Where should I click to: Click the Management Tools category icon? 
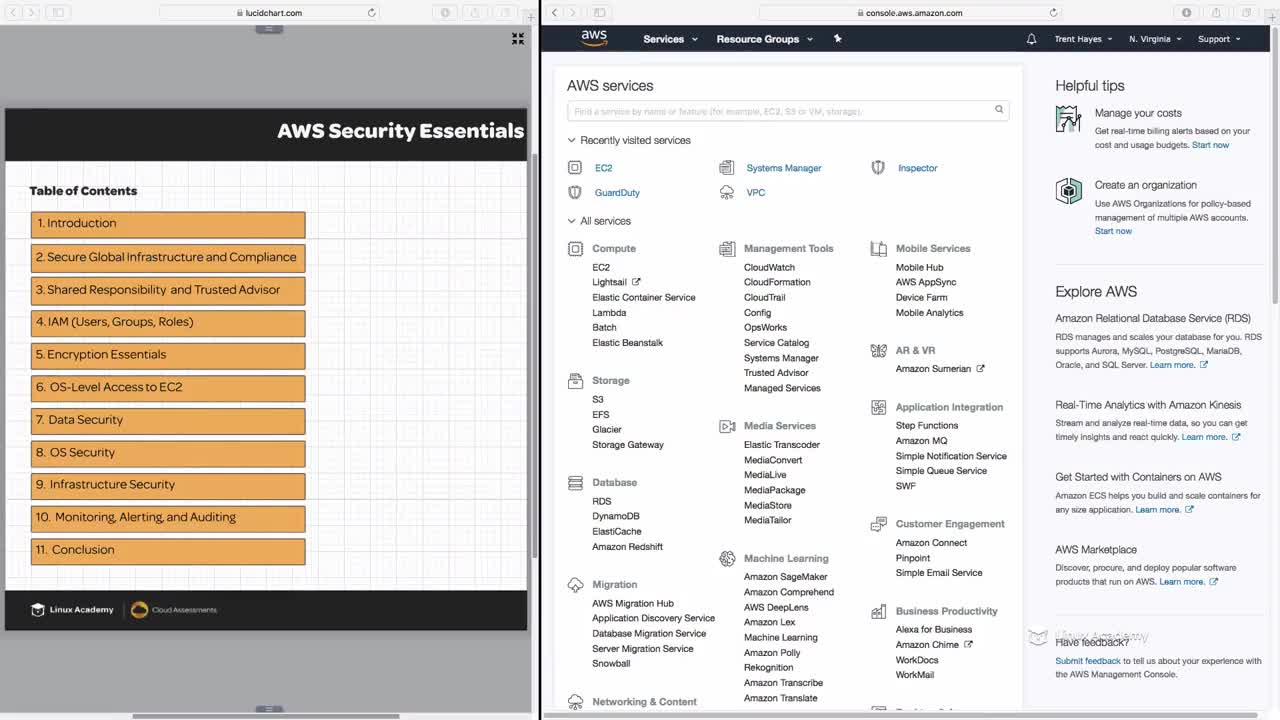(727, 249)
